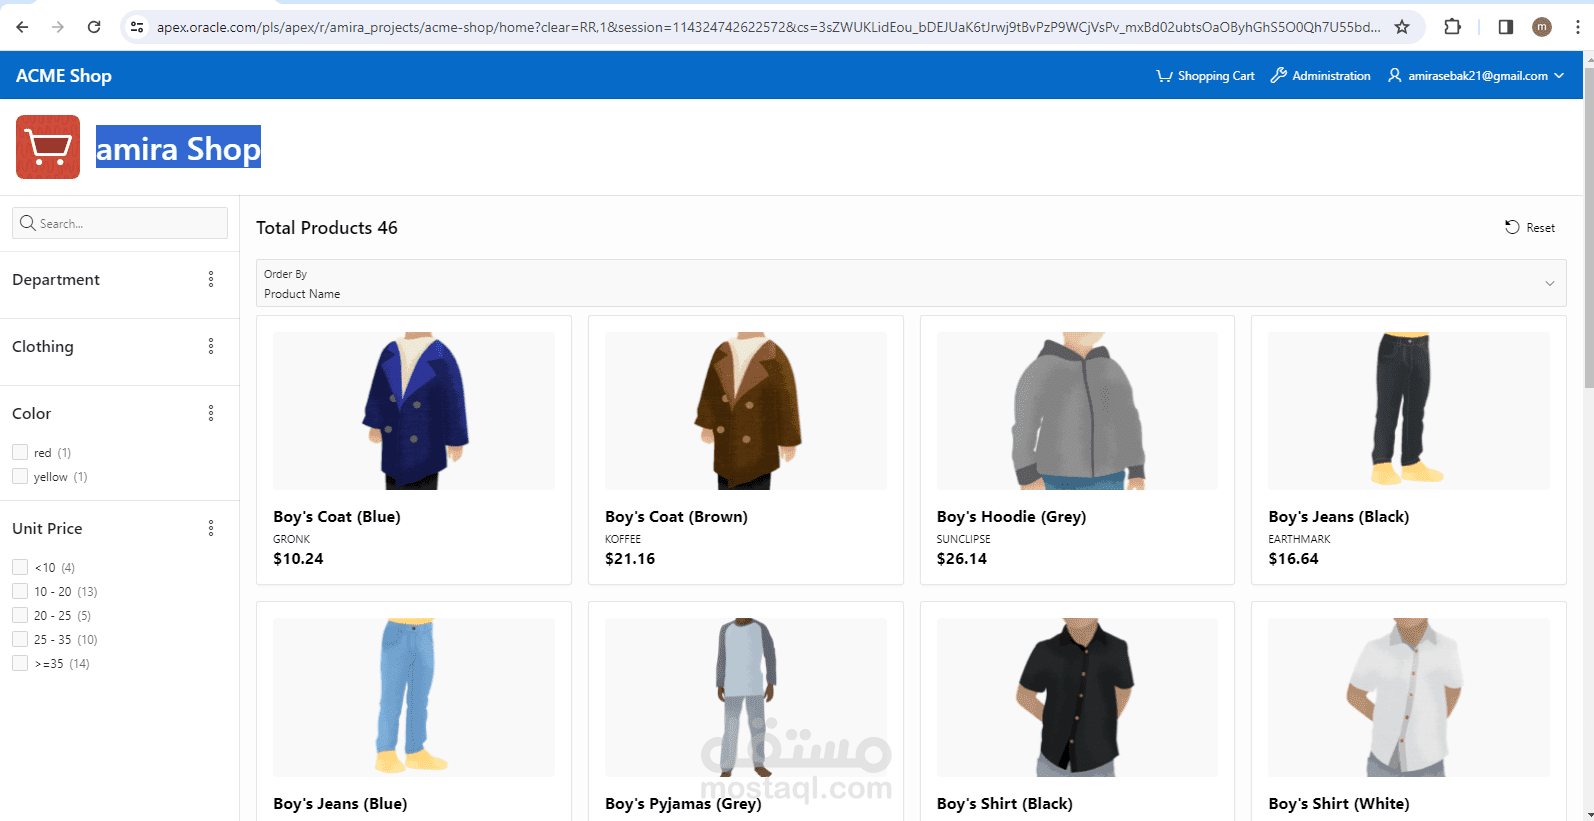Click the Reset circular arrow icon

(x=1512, y=227)
